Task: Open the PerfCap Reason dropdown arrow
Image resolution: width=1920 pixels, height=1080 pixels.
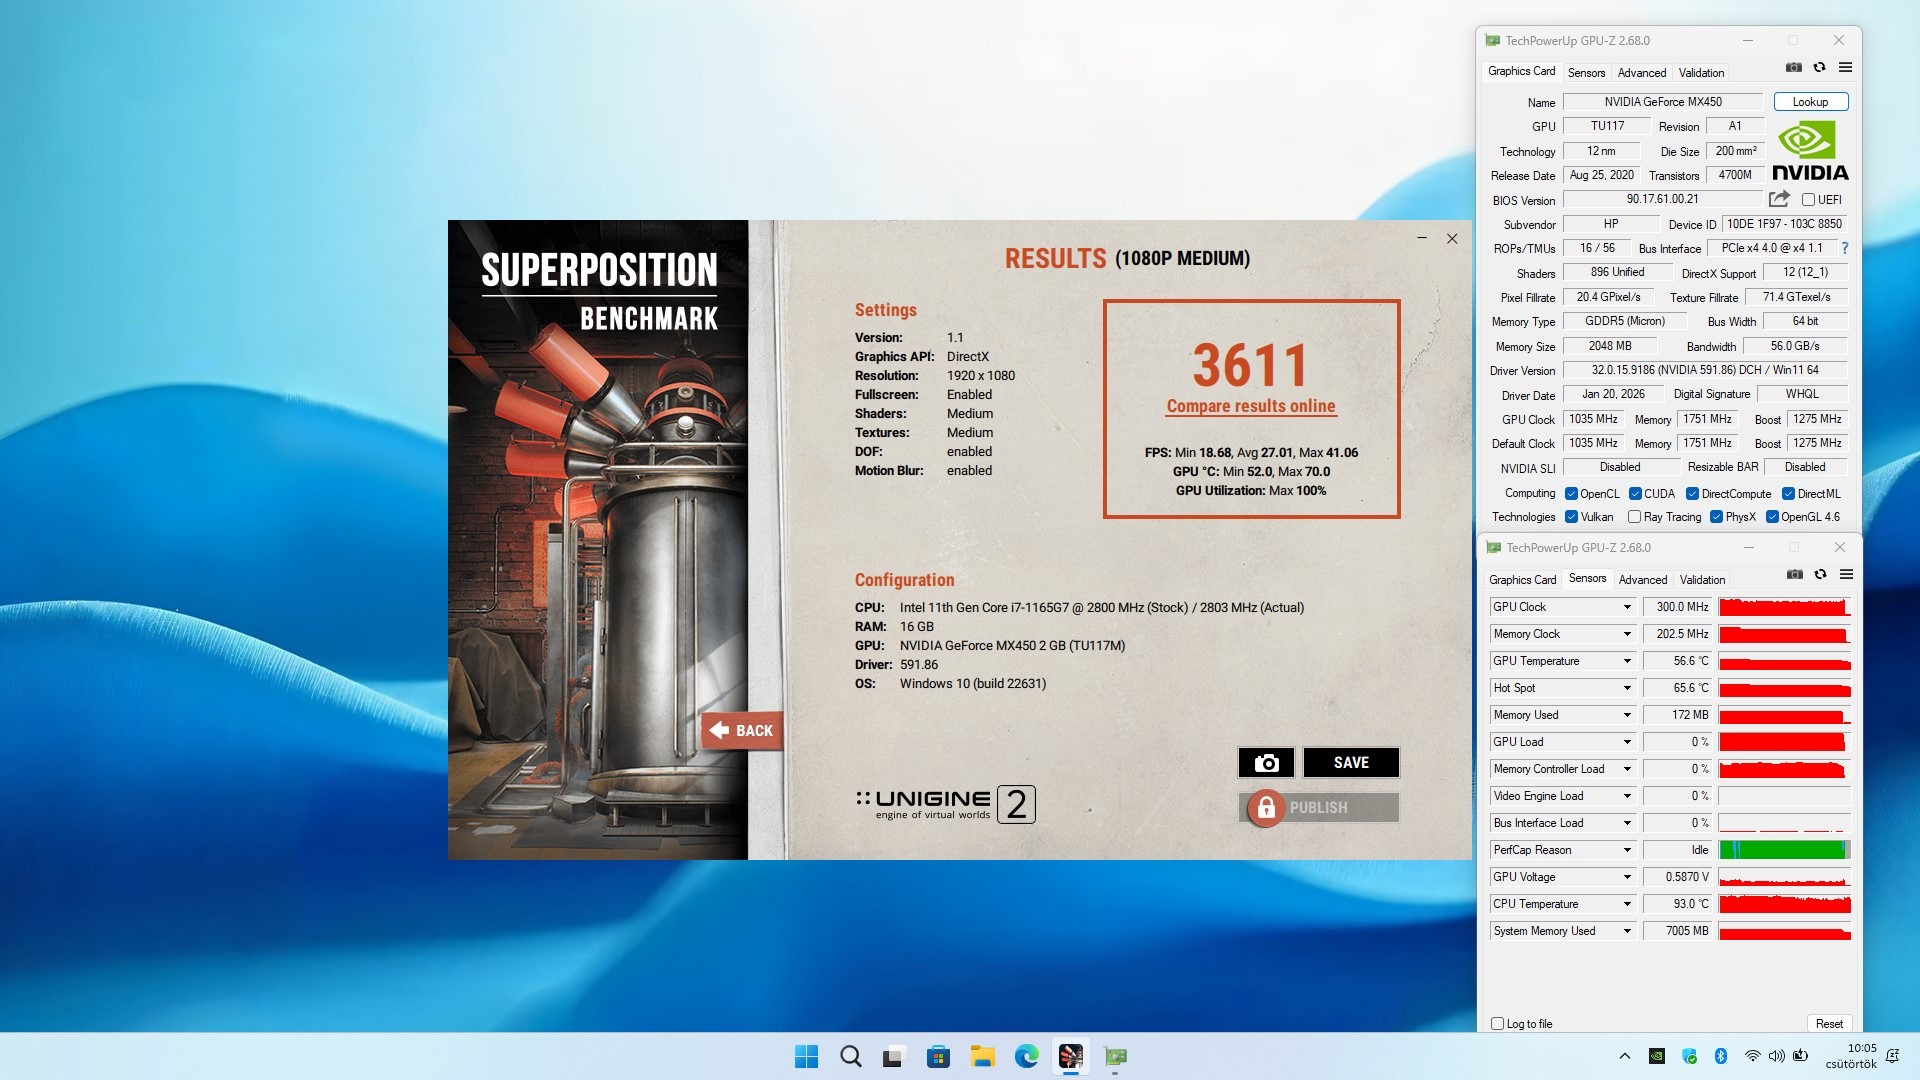Action: 1627,850
